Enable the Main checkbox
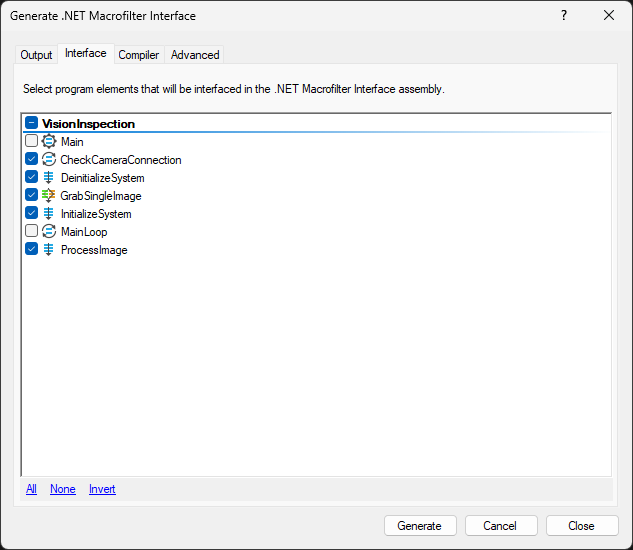This screenshot has width=633, height=550. point(32,142)
